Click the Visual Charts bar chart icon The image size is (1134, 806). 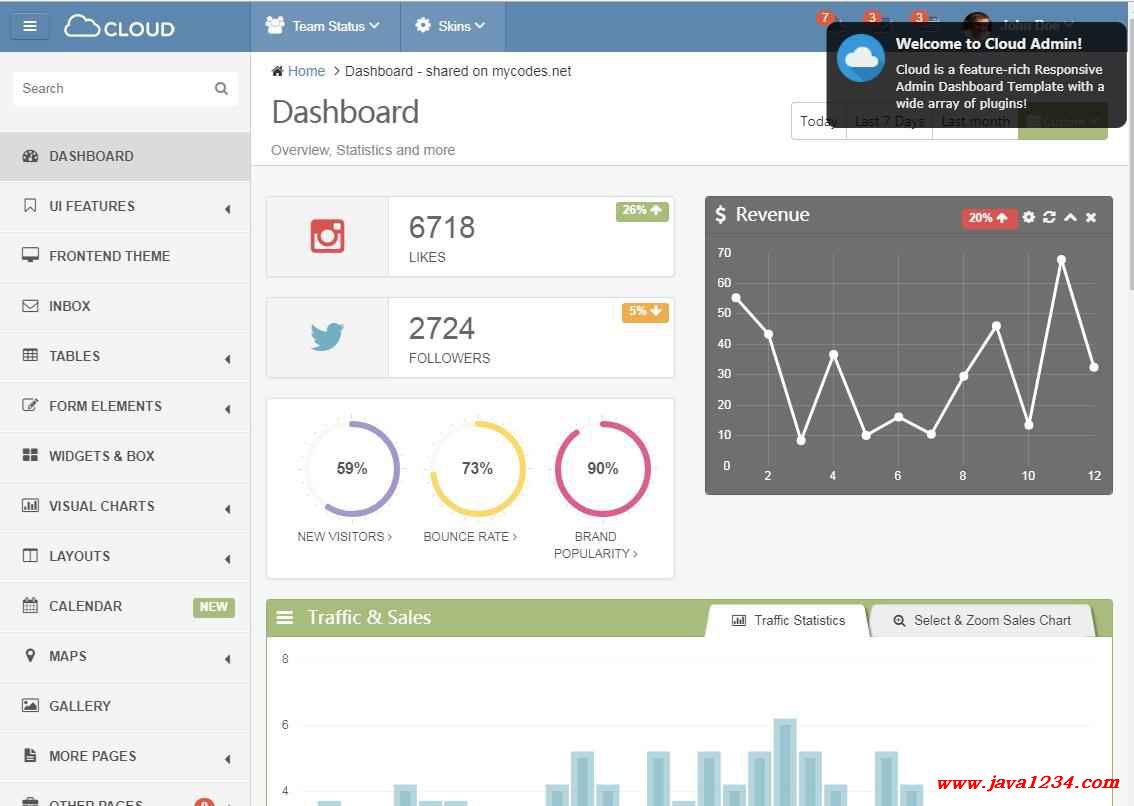(30, 505)
